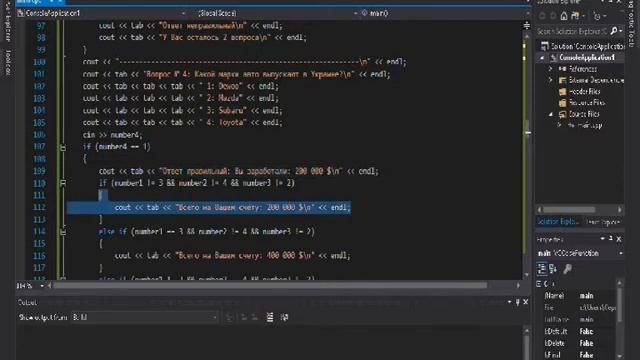Select the Solution 'ConsoleApplication1' node

[582, 46]
